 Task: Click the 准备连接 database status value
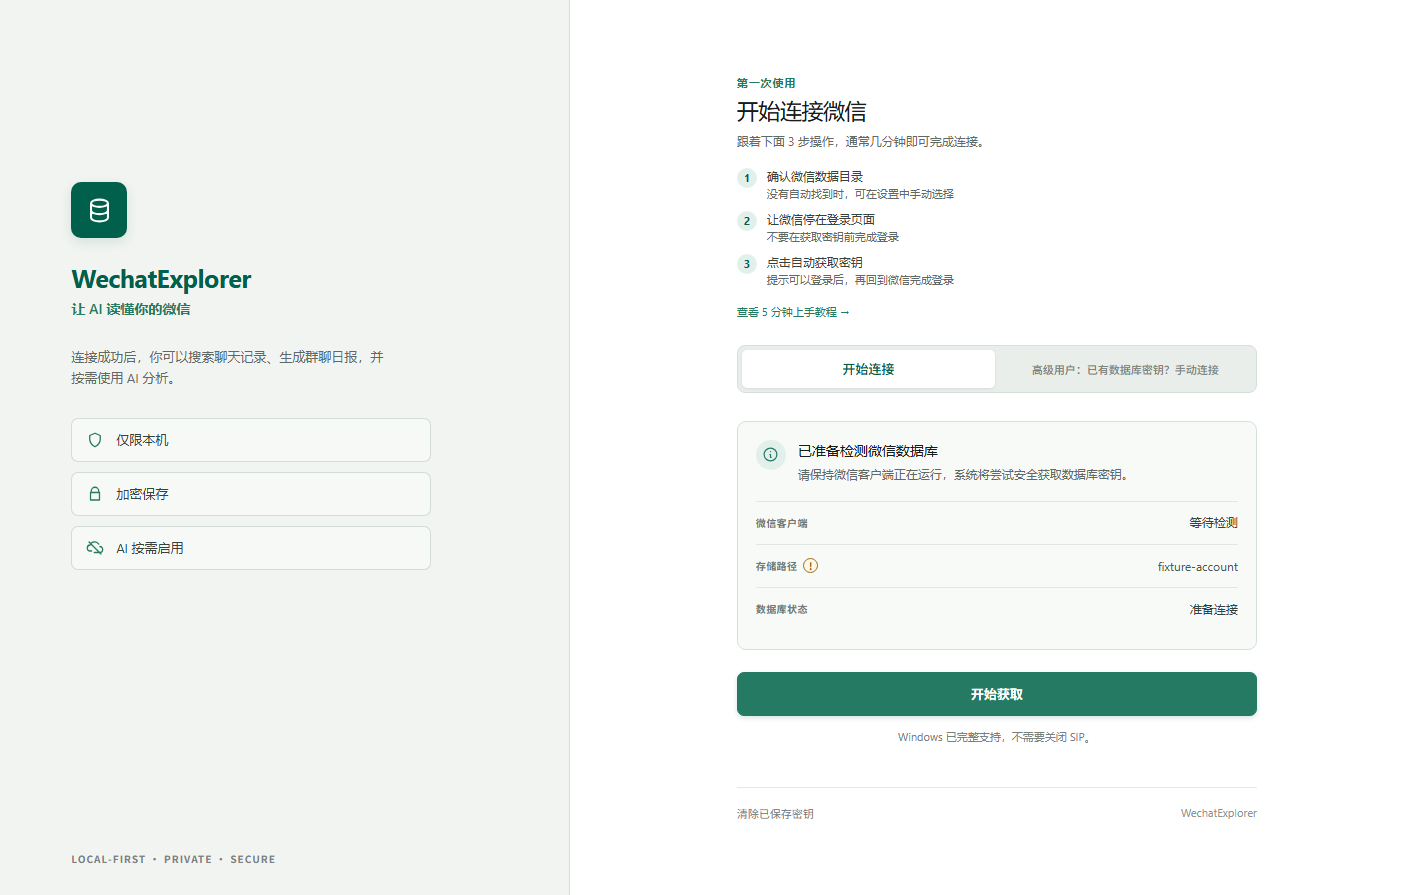pos(1214,610)
